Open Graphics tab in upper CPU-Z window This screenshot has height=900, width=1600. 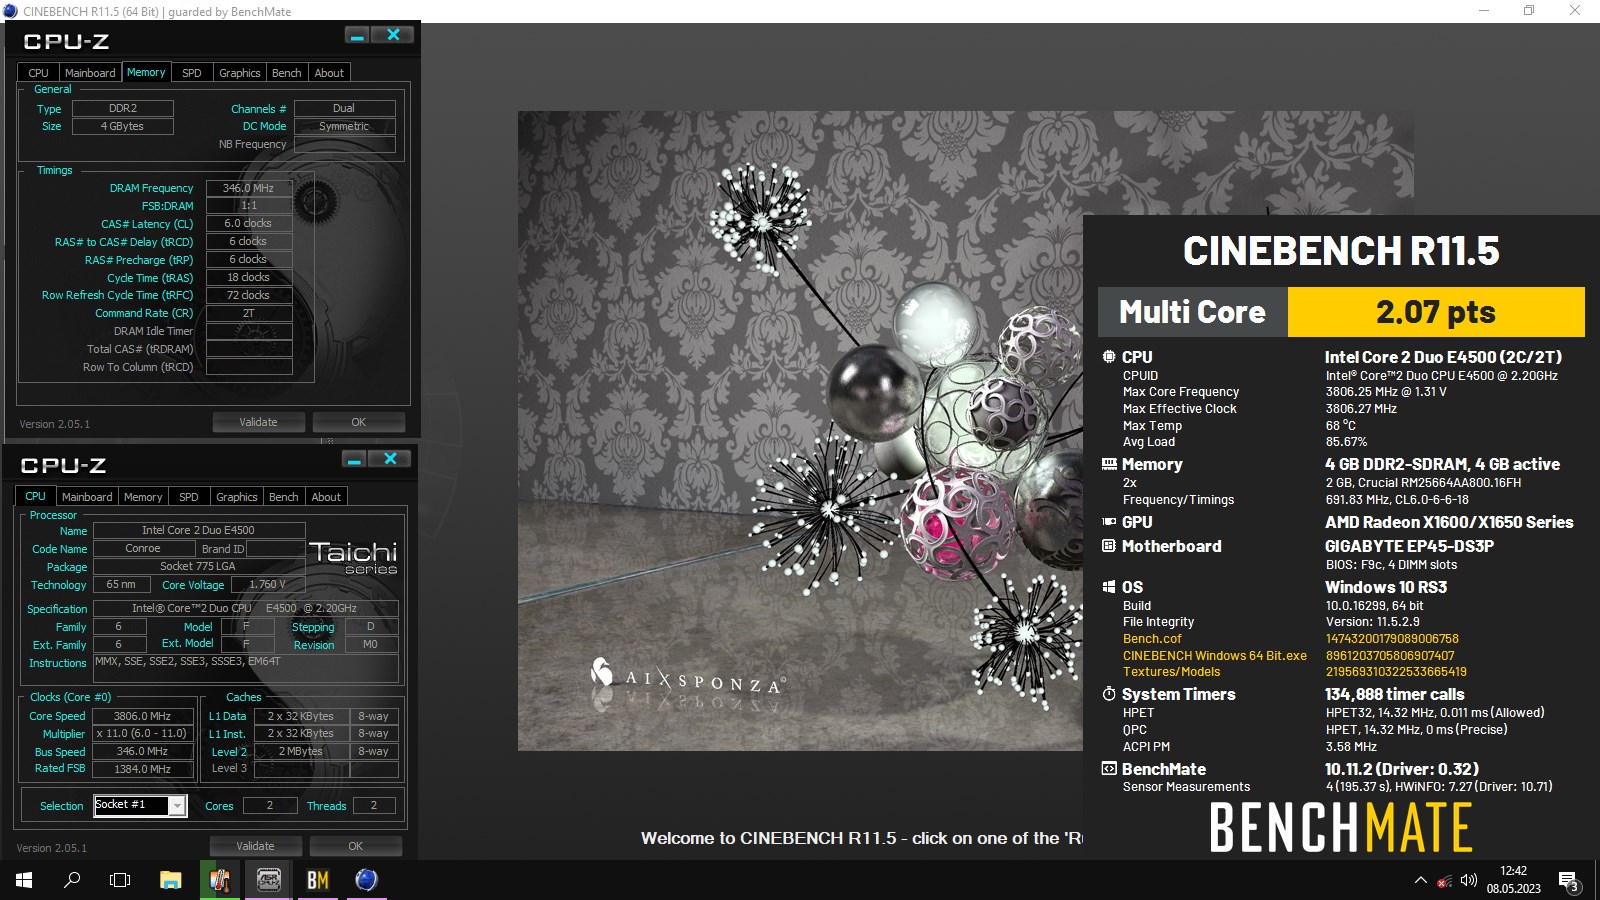[240, 73]
